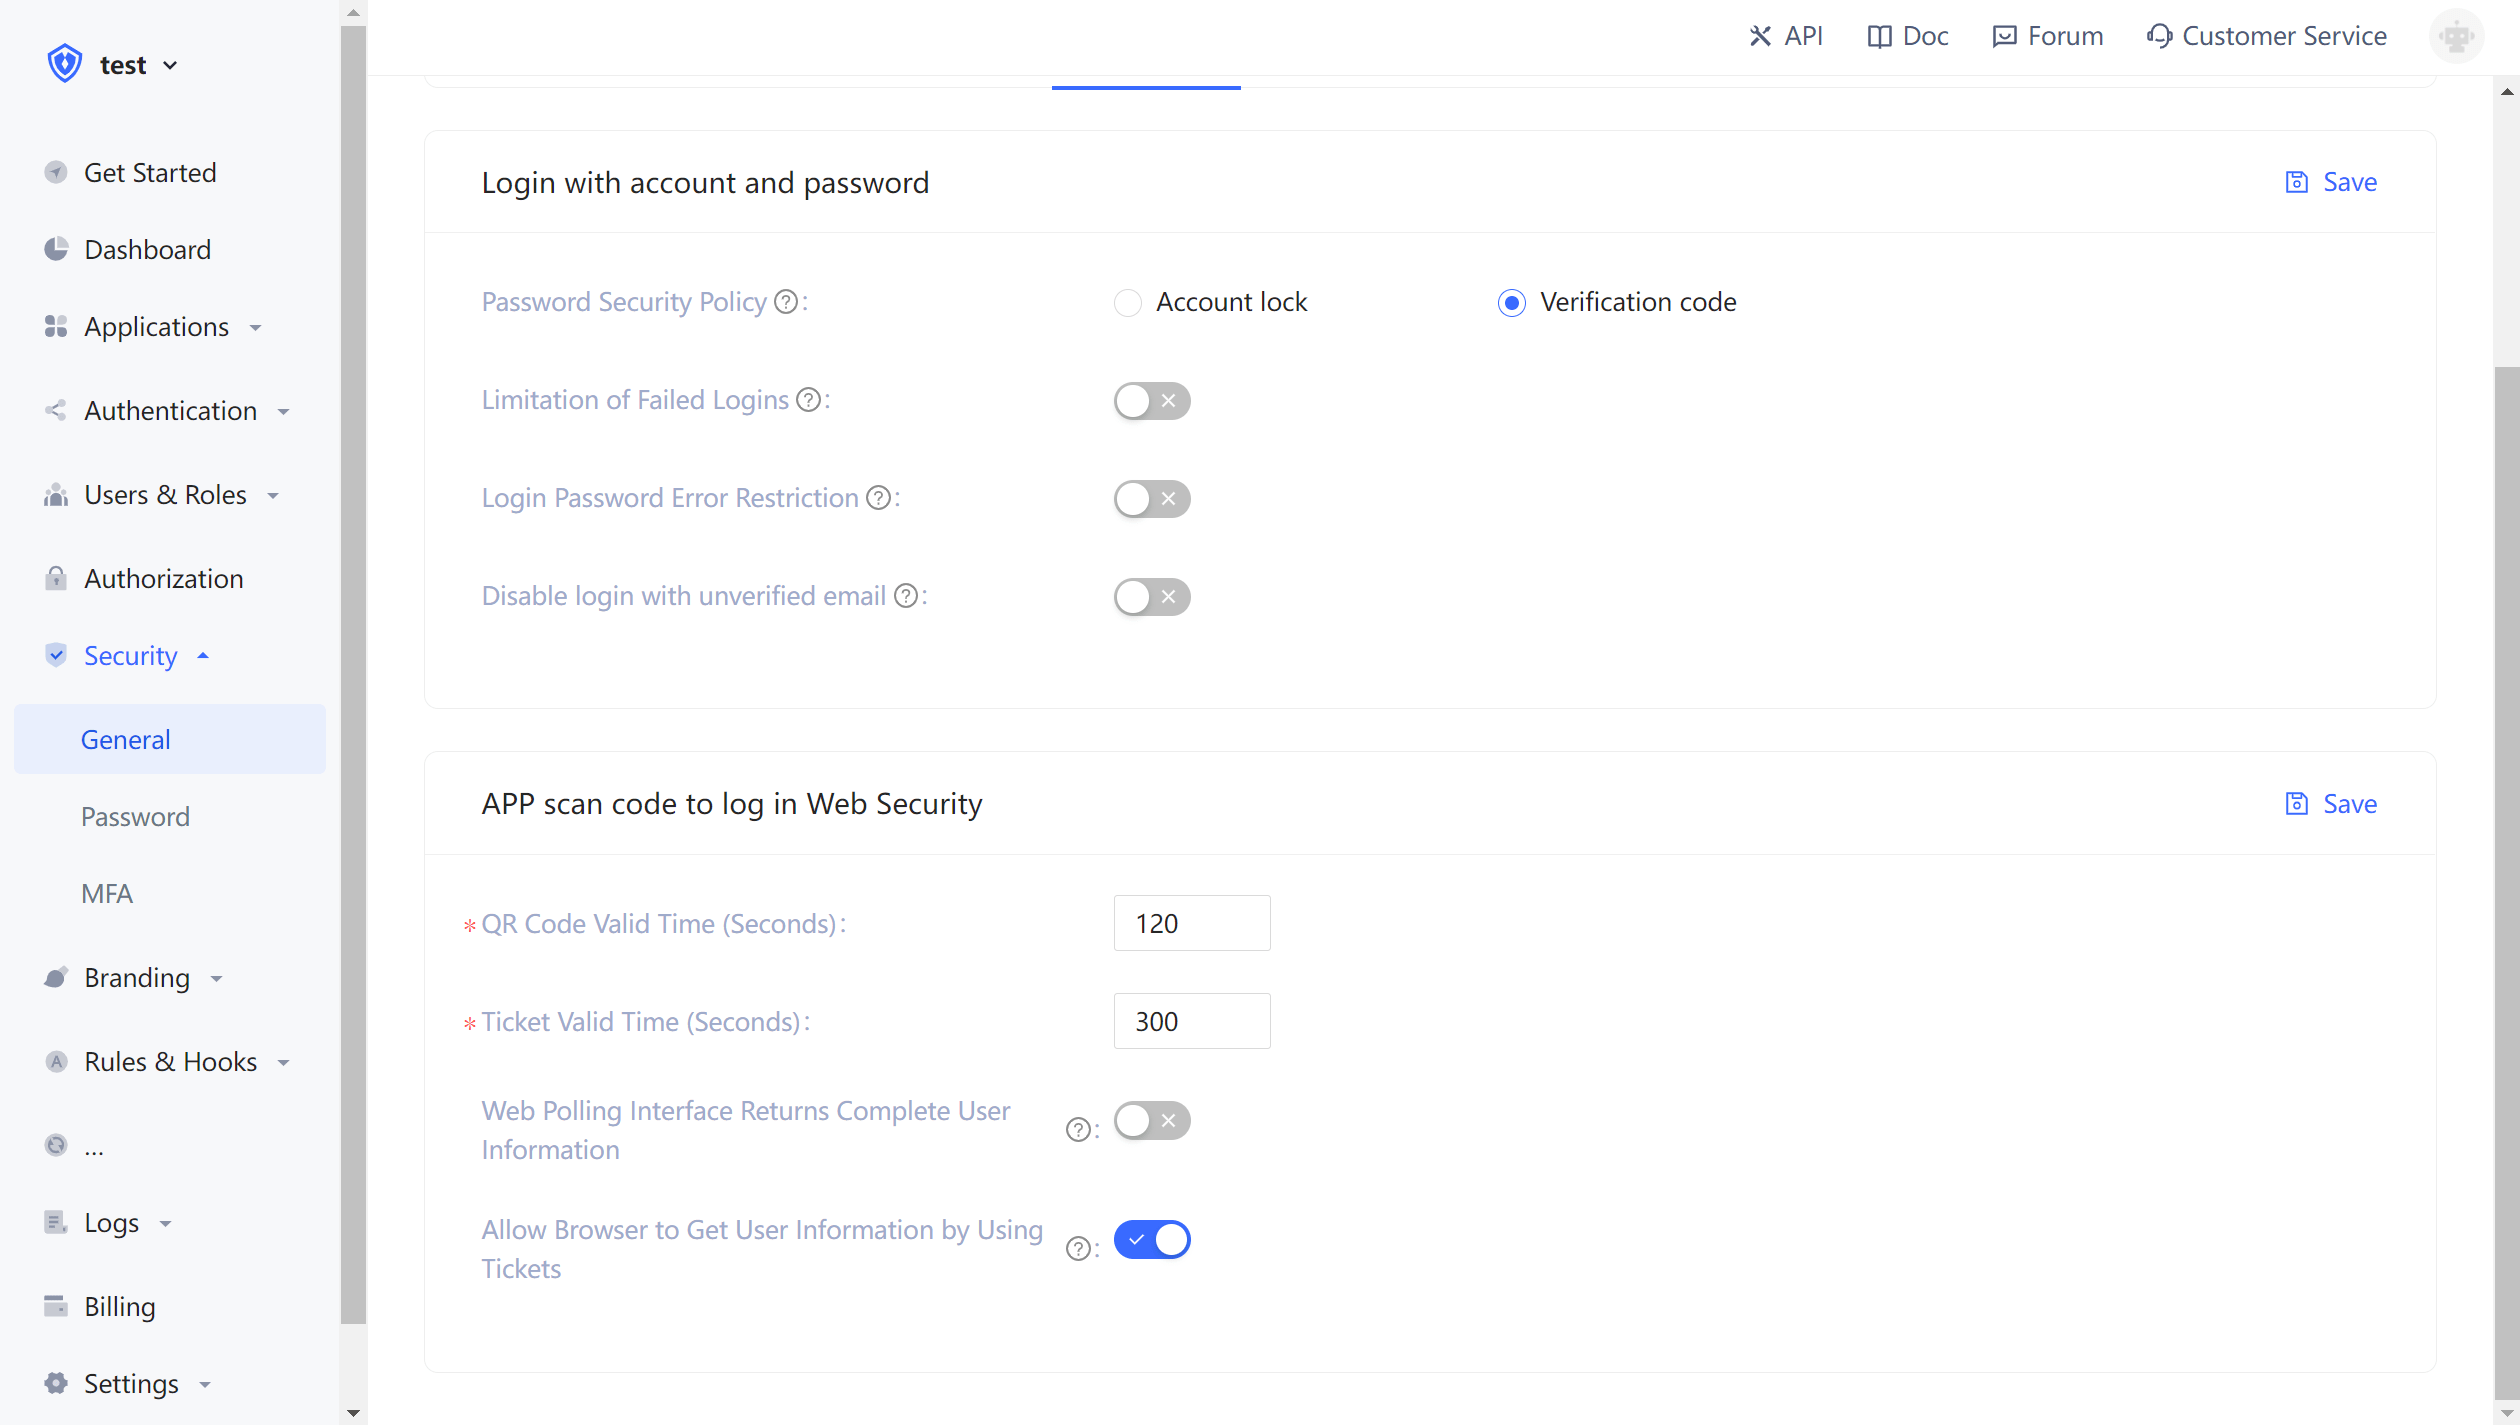Image resolution: width=2520 pixels, height=1425 pixels.
Task: Click the Billing card icon in sidebar
Action: 56,1306
